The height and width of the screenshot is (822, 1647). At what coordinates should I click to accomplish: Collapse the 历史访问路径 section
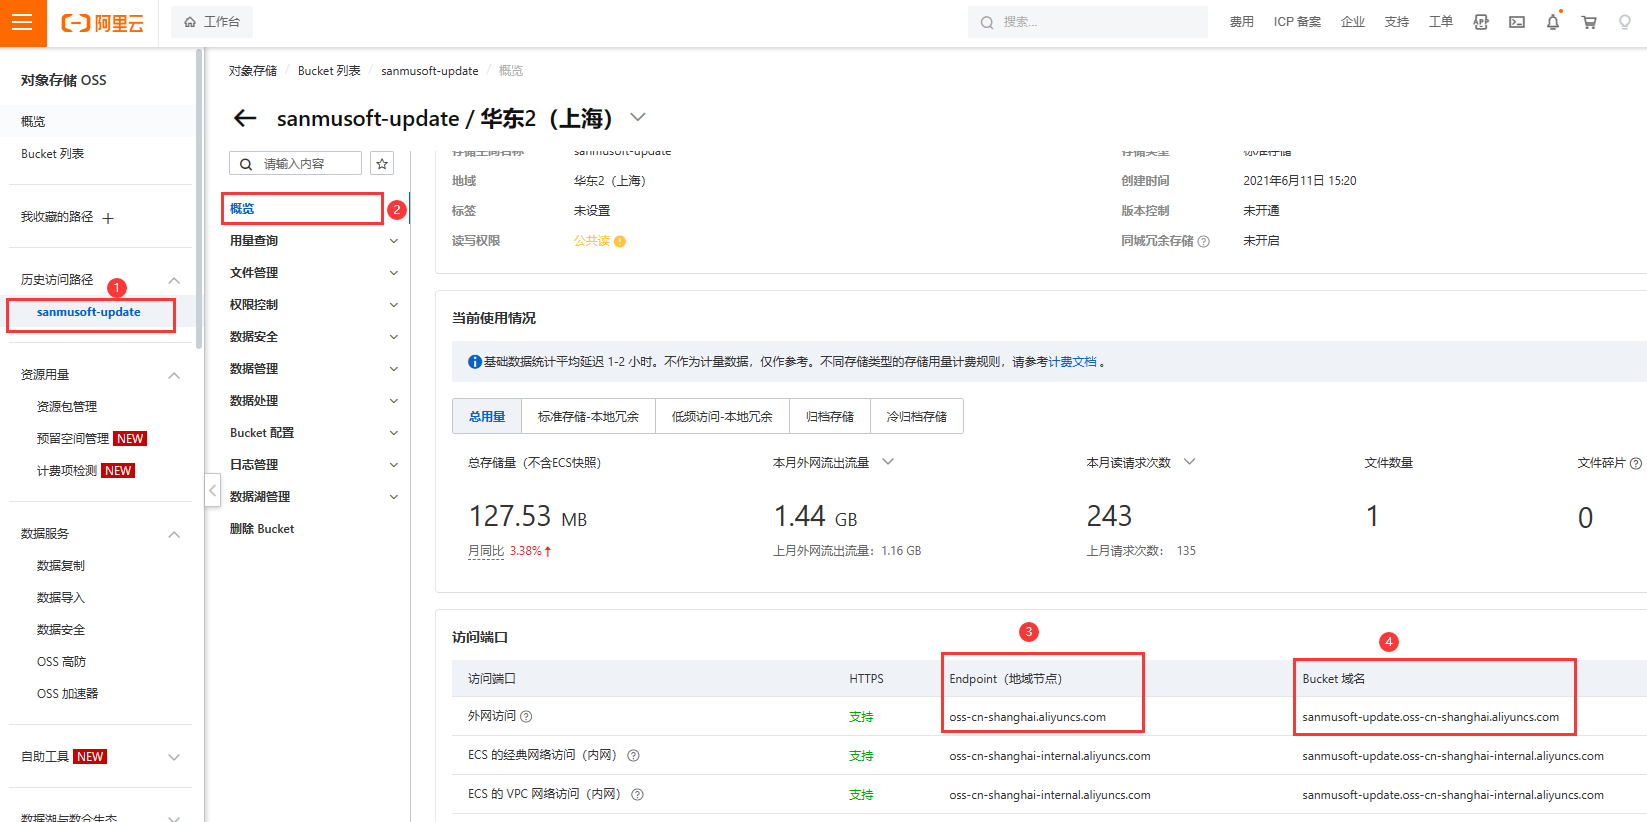pyautogui.click(x=174, y=280)
